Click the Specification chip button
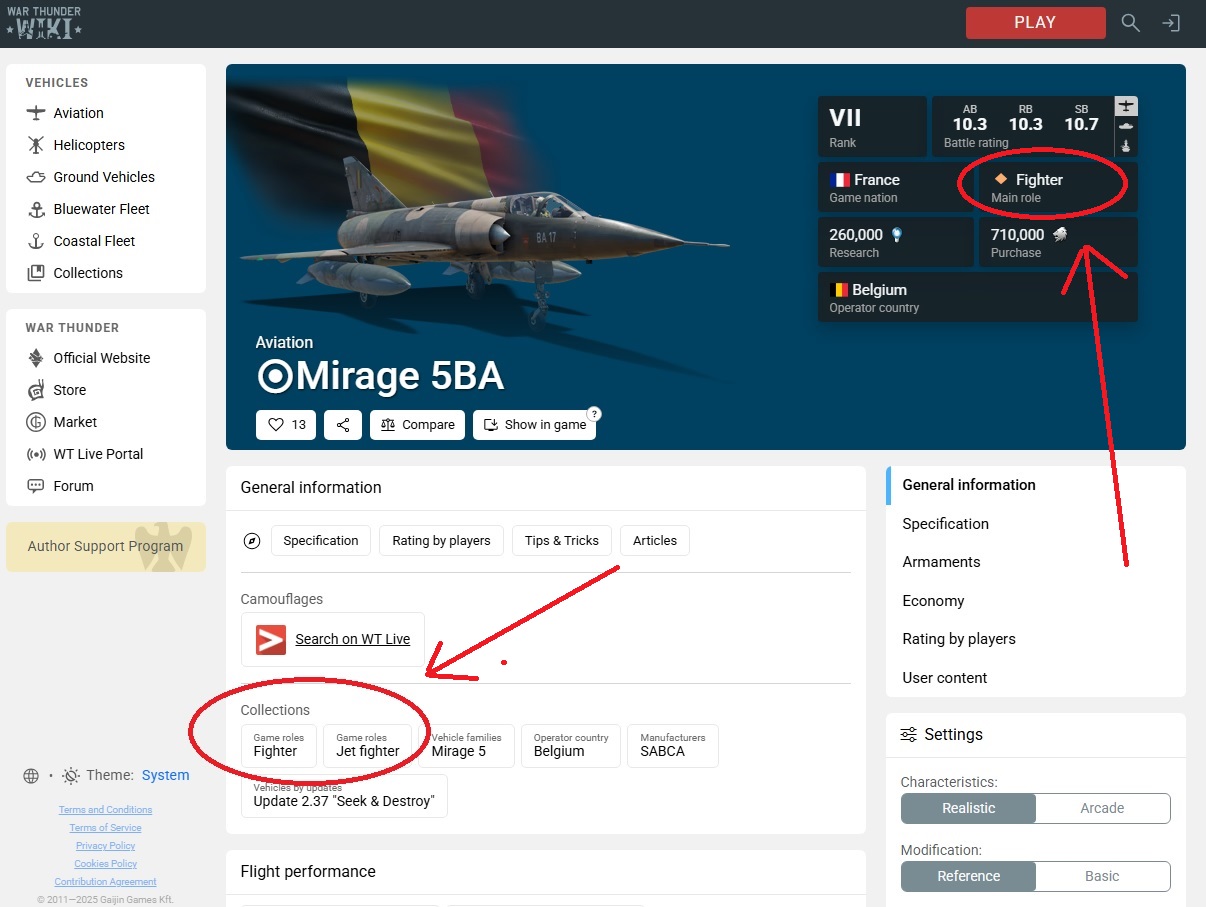The height and width of the screenshot is (907, 1206). click(321, 541)
